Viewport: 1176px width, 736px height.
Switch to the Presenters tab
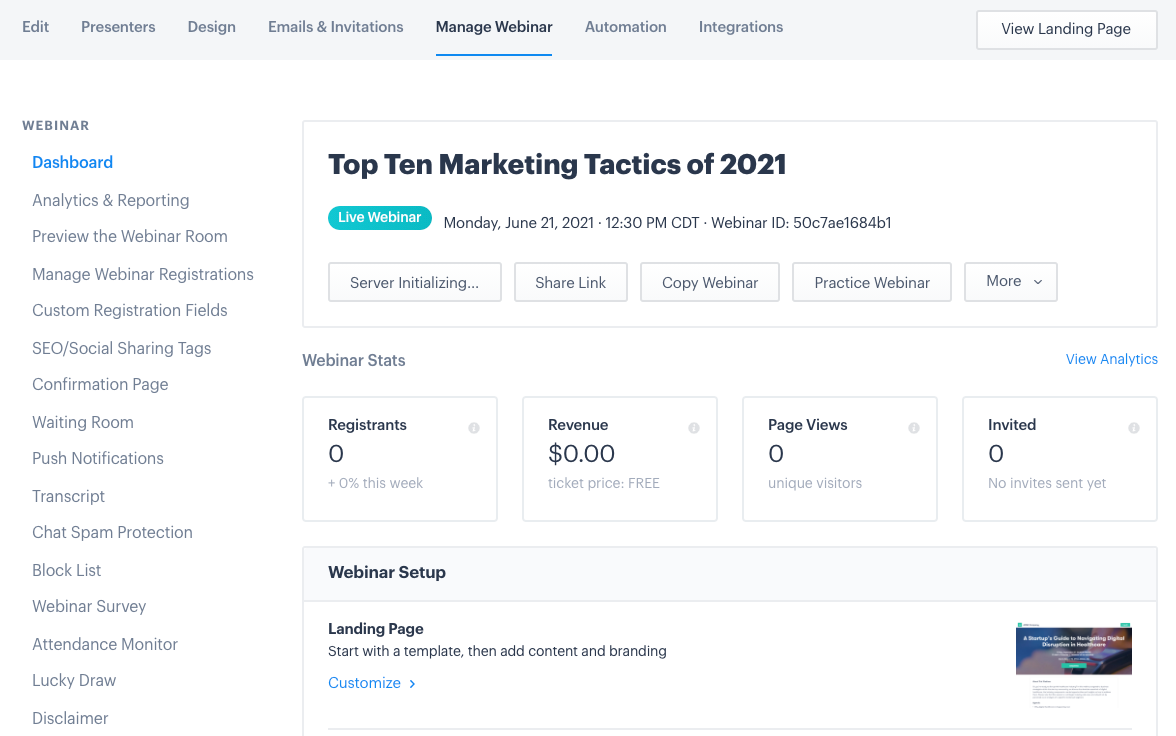pyautogui.click(x=118, y=27)
